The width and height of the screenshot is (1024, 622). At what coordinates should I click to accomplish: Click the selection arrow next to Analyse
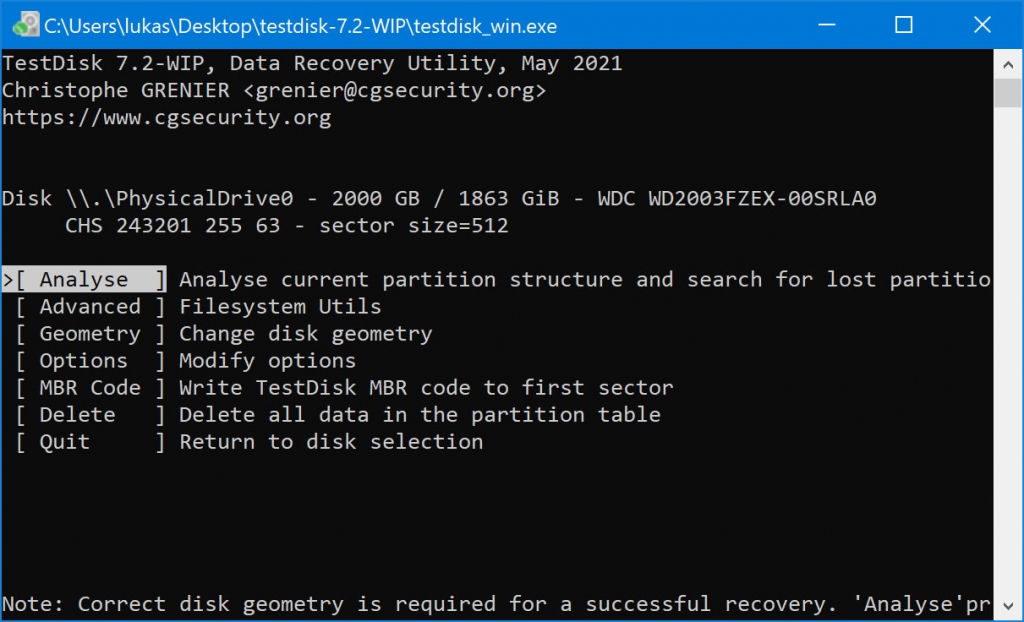tap(8, 279)
